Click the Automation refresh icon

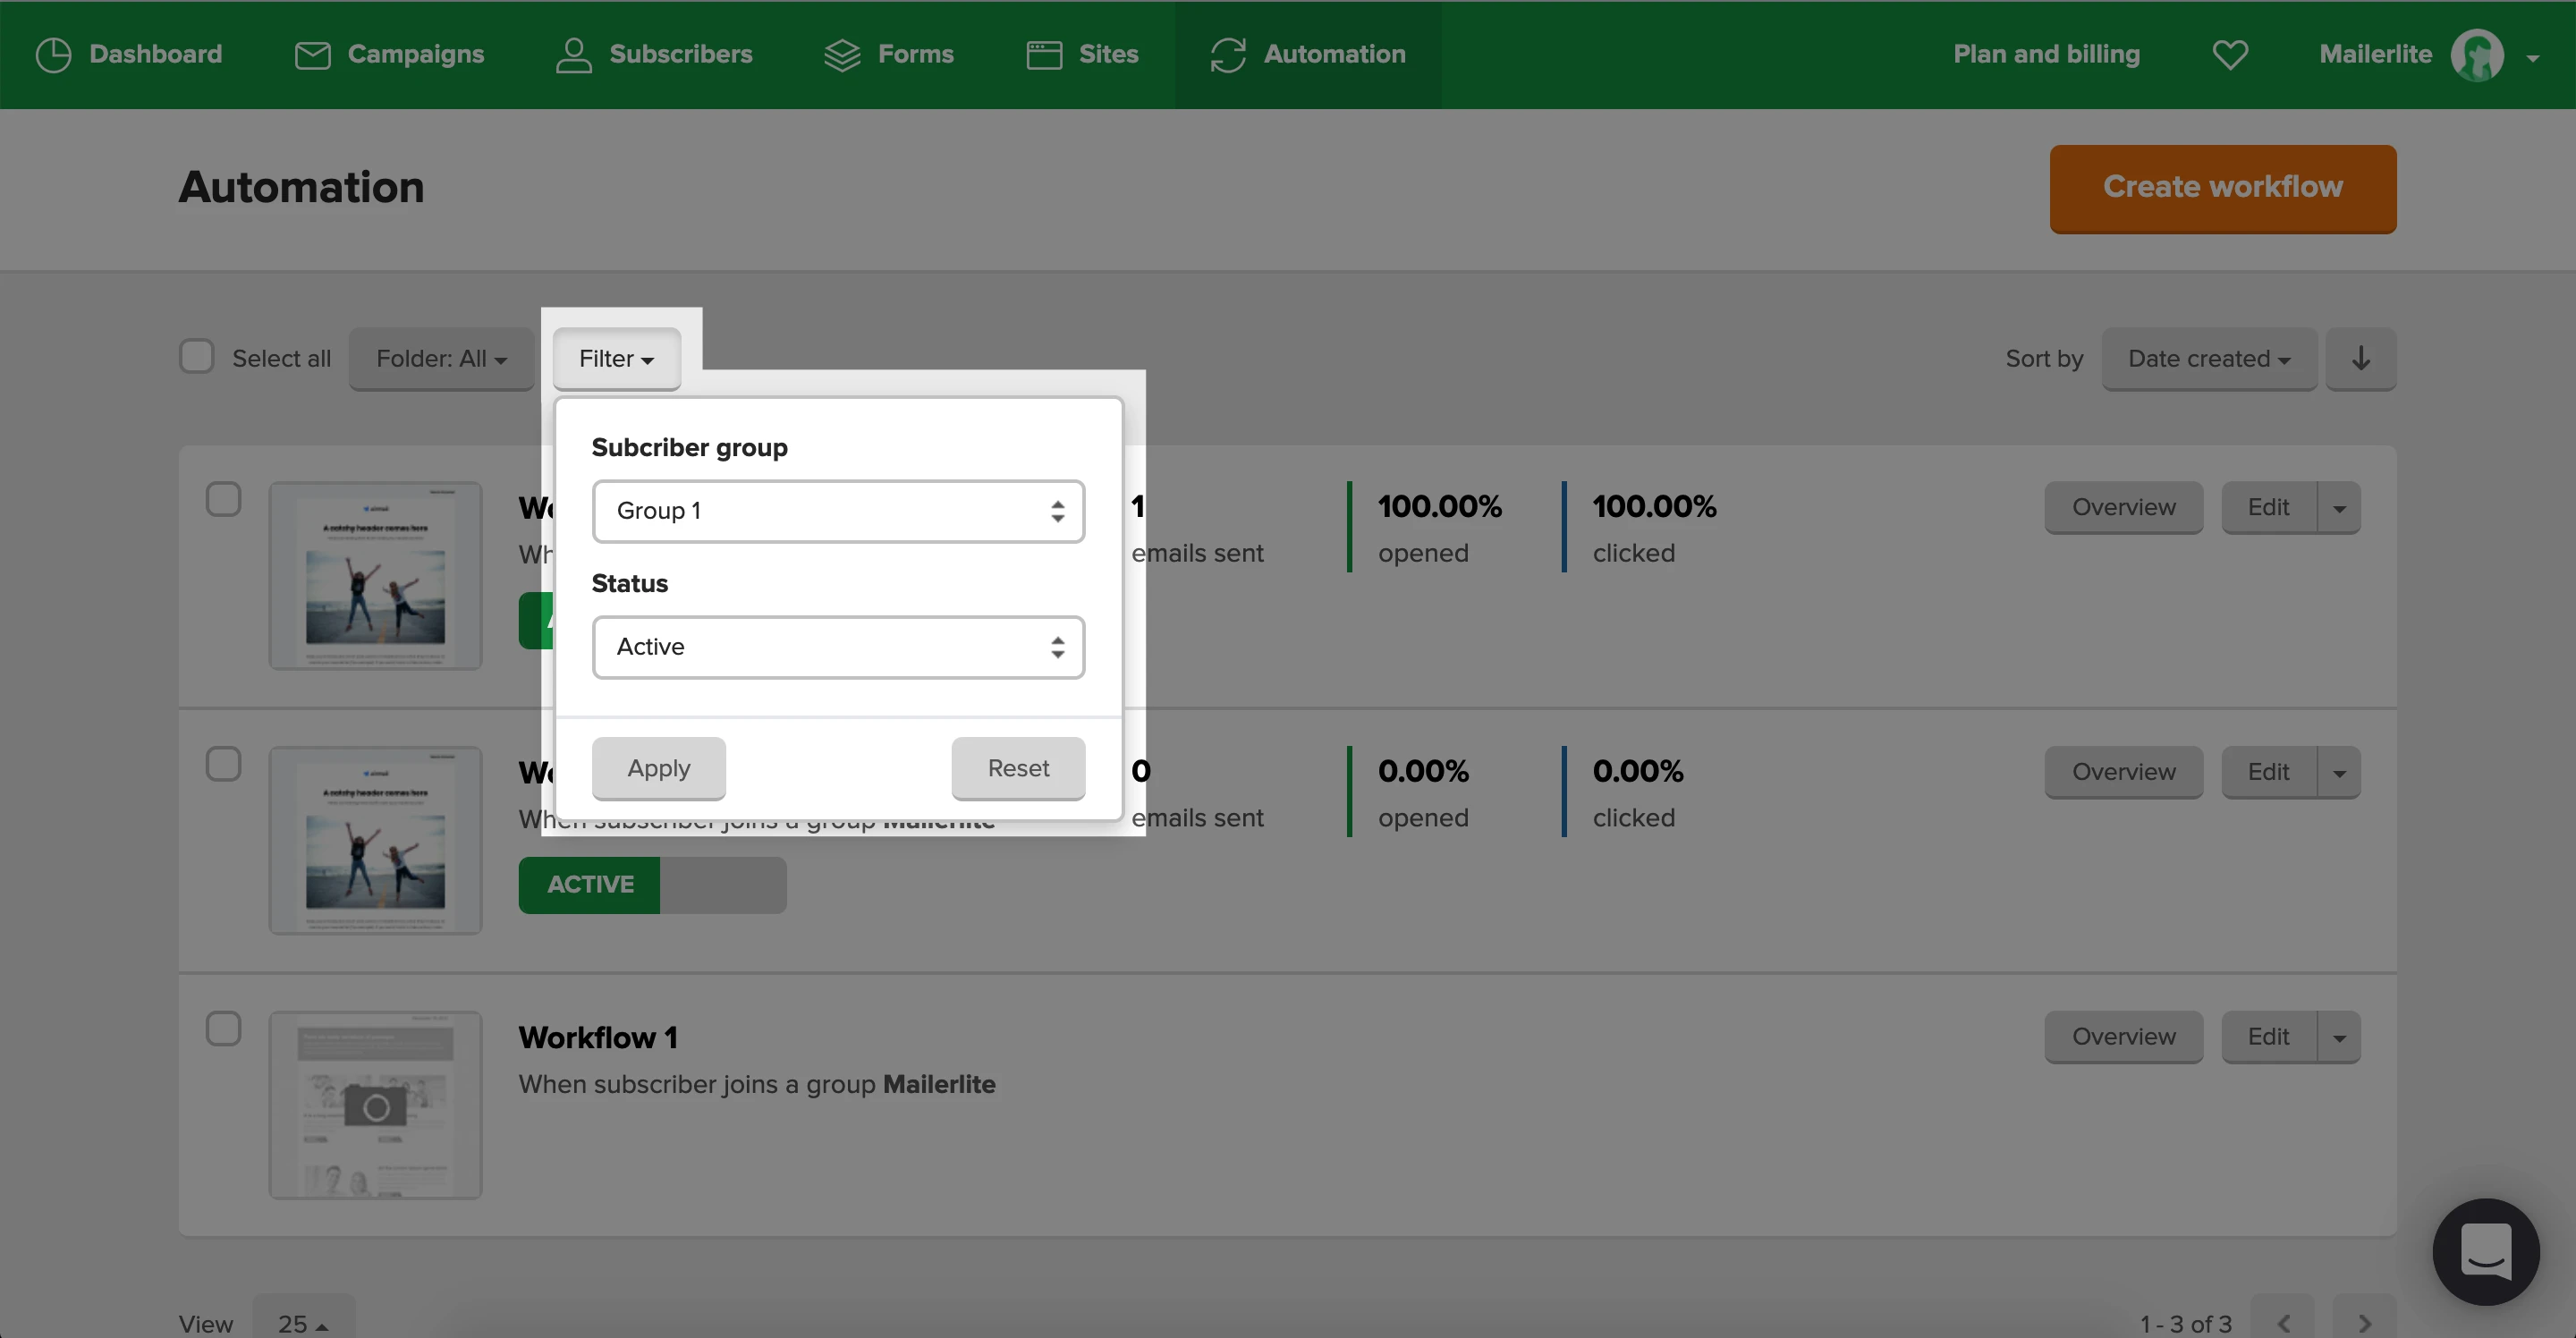(1228, 55)
